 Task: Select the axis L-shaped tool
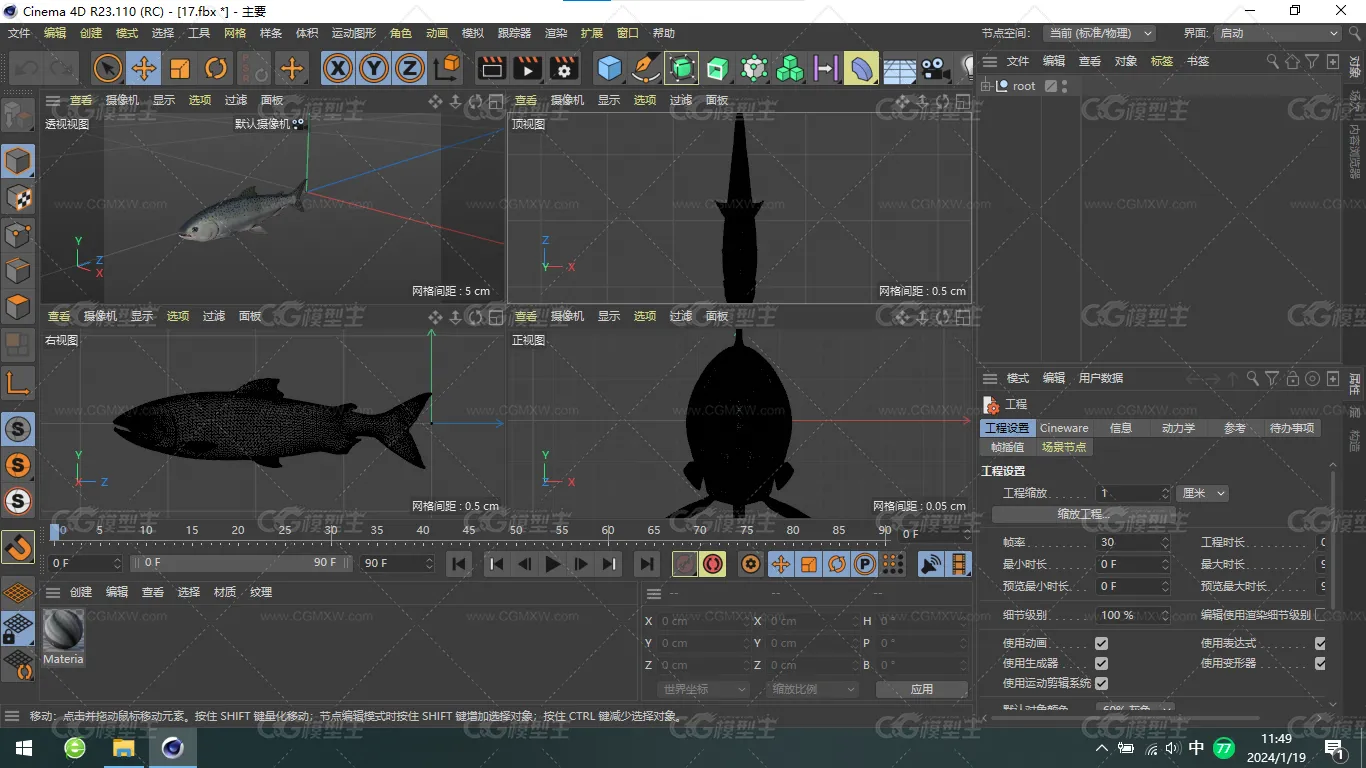(18, 382)
